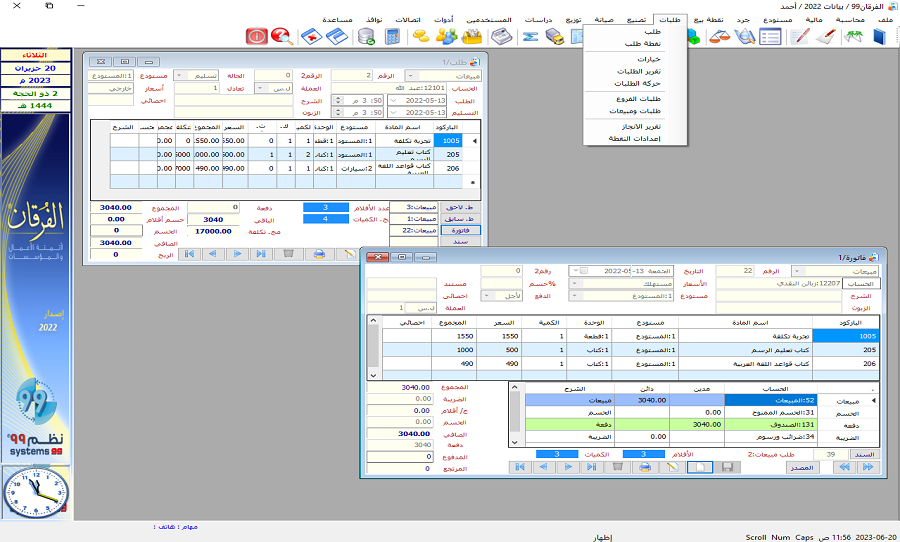900x542 pixels.
Task: Open the users group icon in the toolbar
Action: [447, 37]
